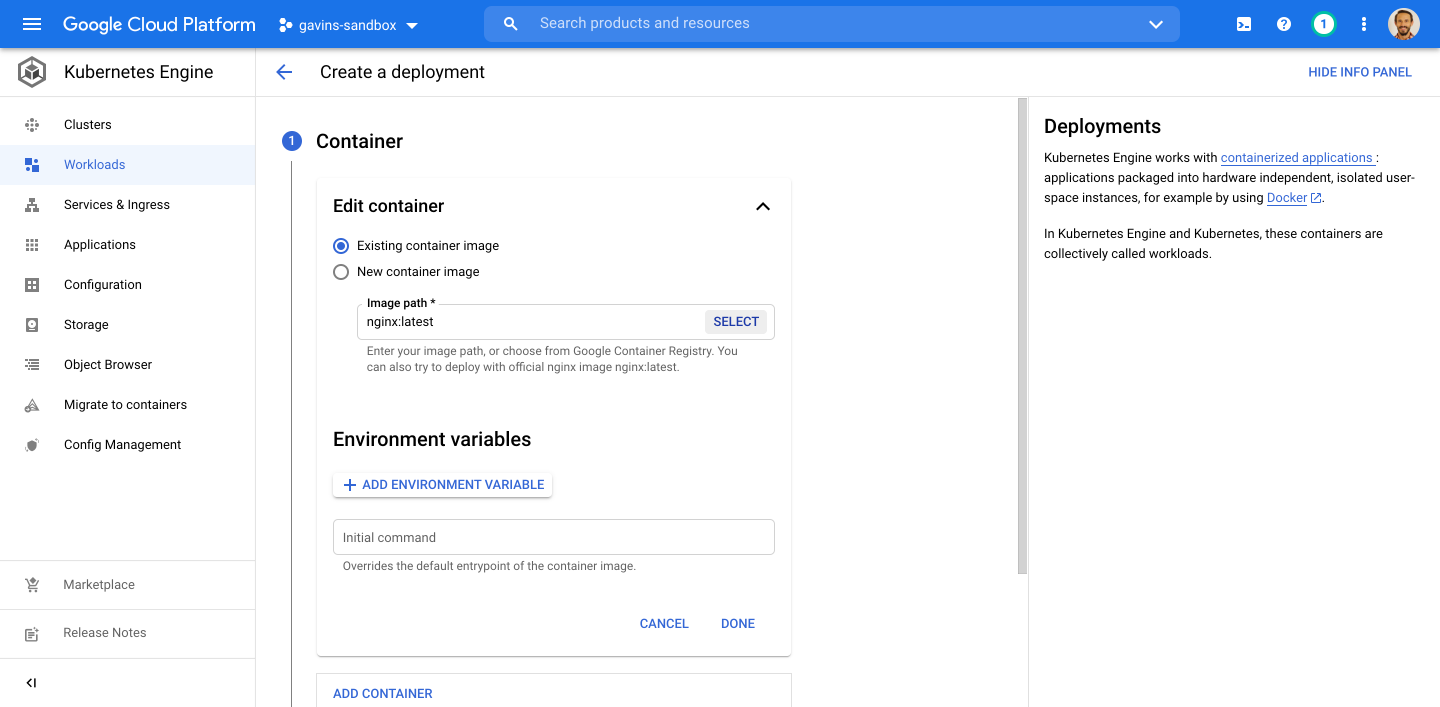Image resolution: width=1440 pixels, height=707 pixels.
Task: Collapse the Edit container section
Action: click(763, 206)
